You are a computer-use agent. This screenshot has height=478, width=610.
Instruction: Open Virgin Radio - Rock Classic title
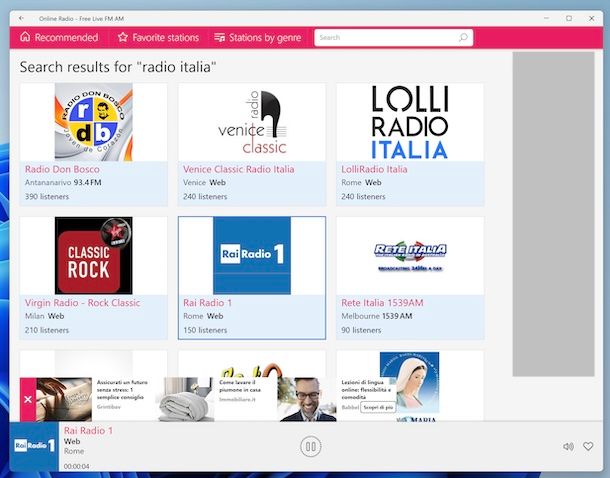click(x=82, y=303)
